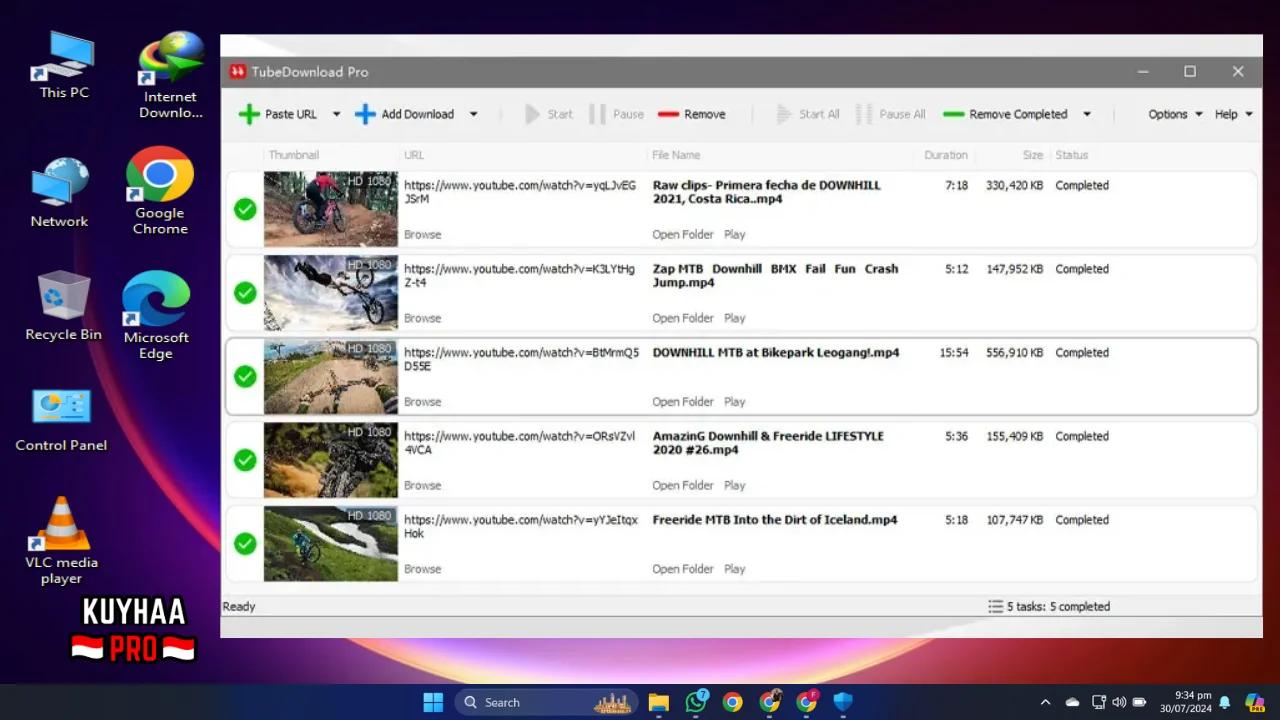Open Windows Security shield on taskbar
The height and width of the screenshot is (720, 1280).
843,702
